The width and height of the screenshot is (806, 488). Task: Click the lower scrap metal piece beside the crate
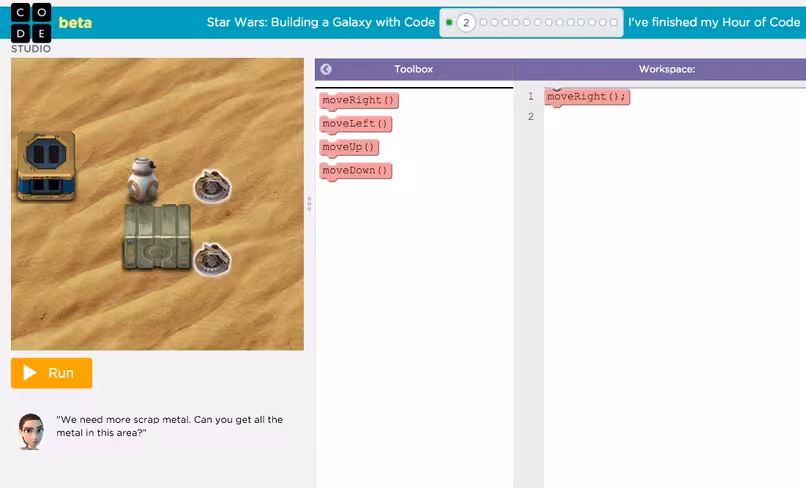[212, 259]
